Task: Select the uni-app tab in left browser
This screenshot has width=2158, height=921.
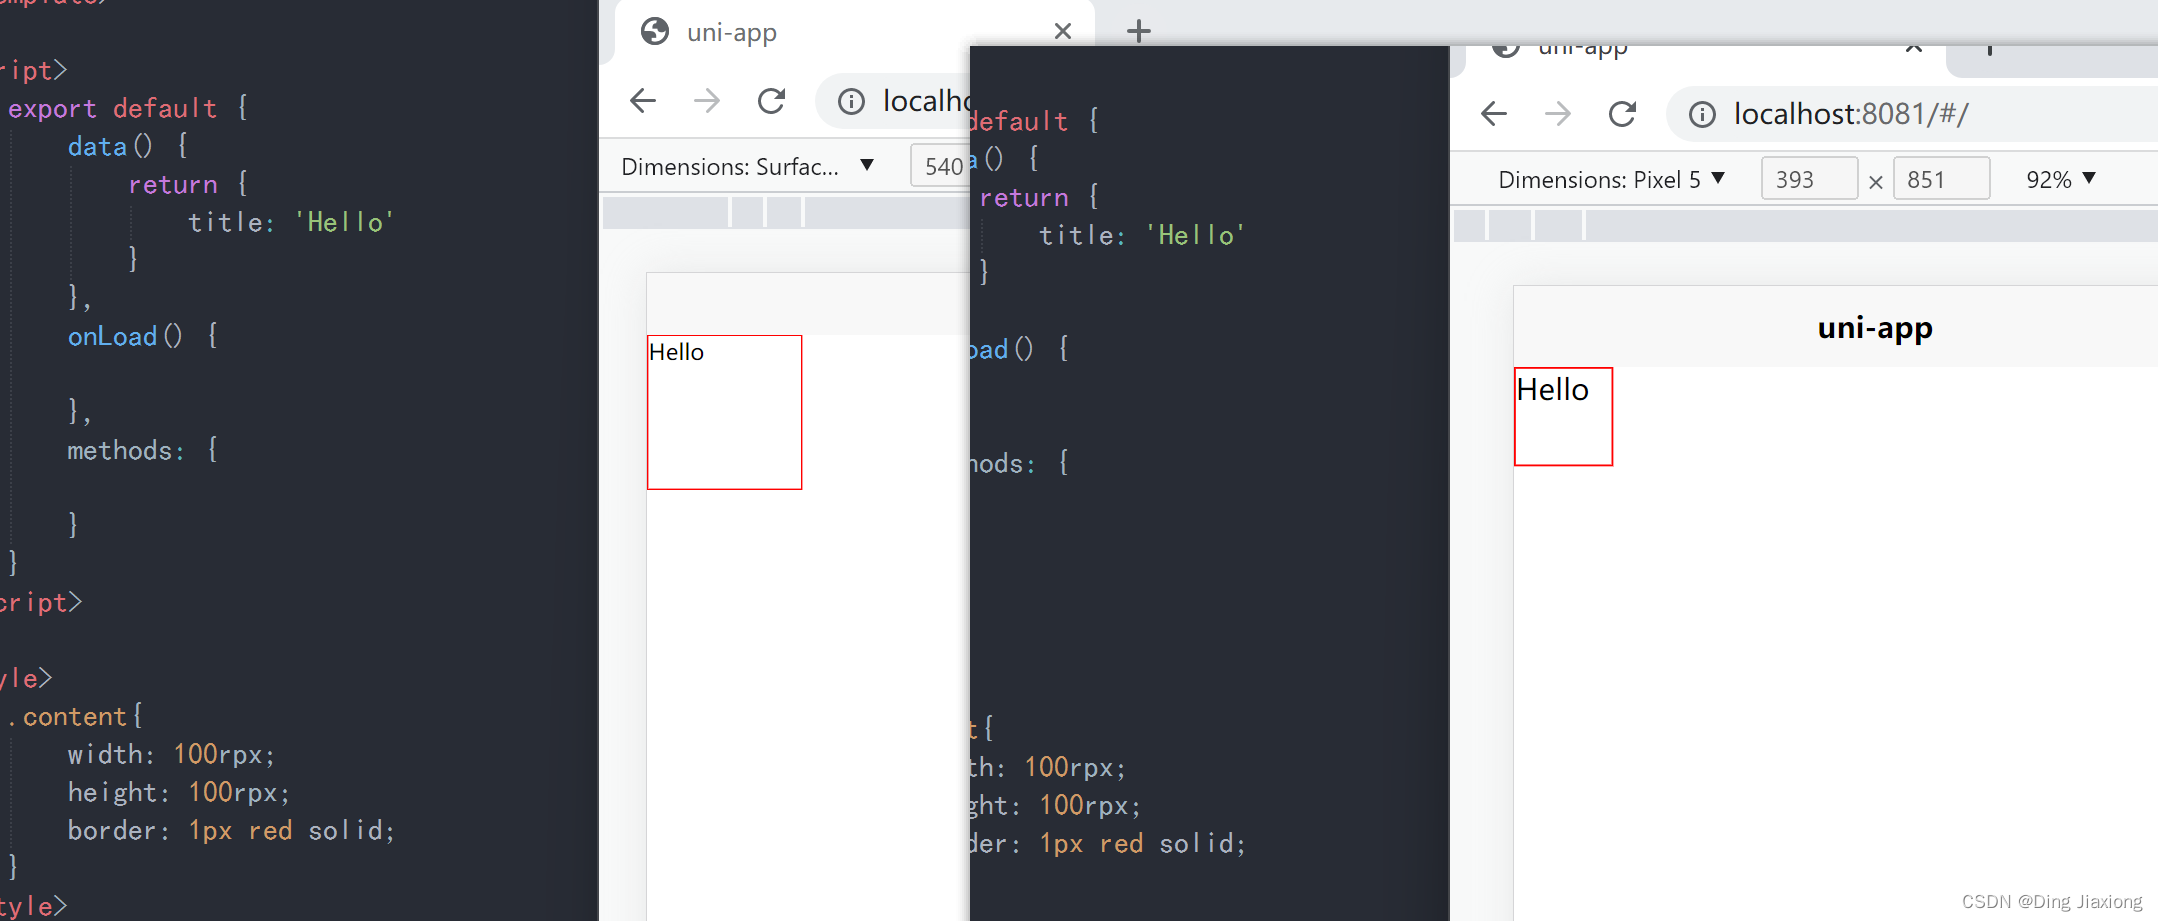Action: point(855,31)
